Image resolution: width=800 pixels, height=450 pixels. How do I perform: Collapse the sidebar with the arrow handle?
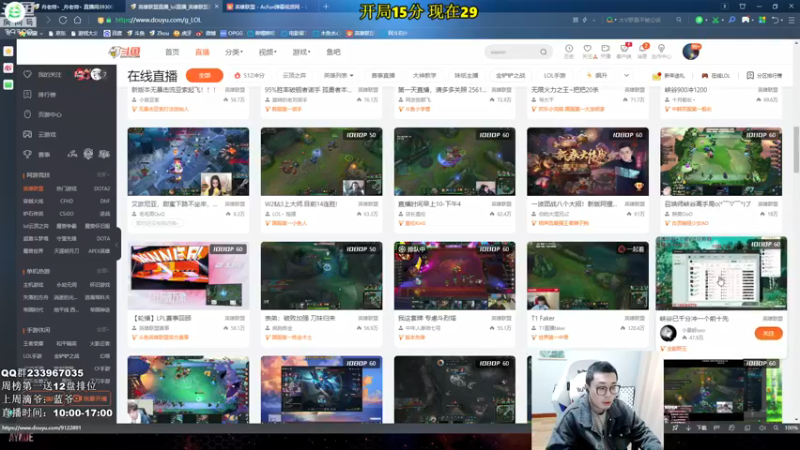point(118,245)
